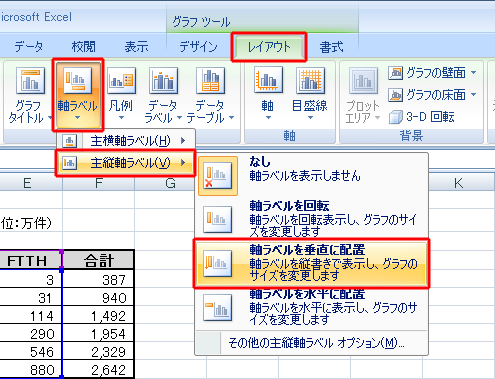This screenshot has height=379, width=495.
Task: Click the cell with value 546
Action: point(31,351)
